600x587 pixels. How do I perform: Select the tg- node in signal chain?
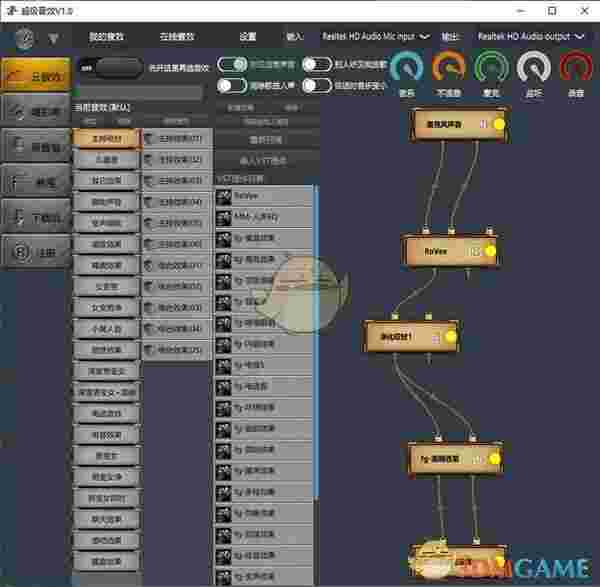(x=455, y=459)
